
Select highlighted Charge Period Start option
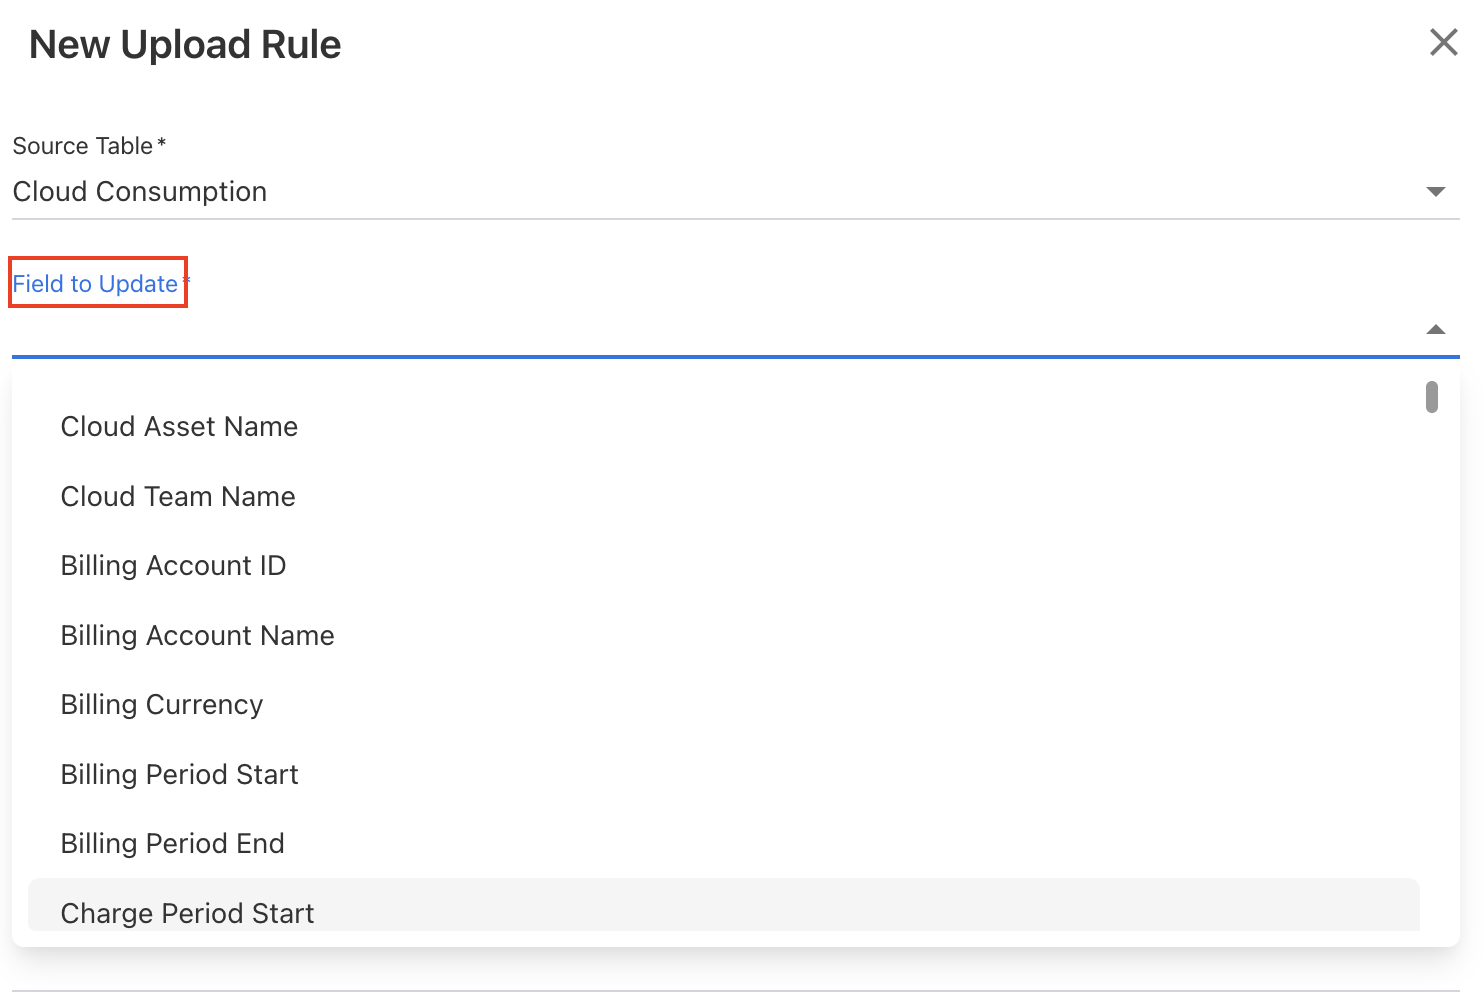pyautogui.click(x=187, y=912)
